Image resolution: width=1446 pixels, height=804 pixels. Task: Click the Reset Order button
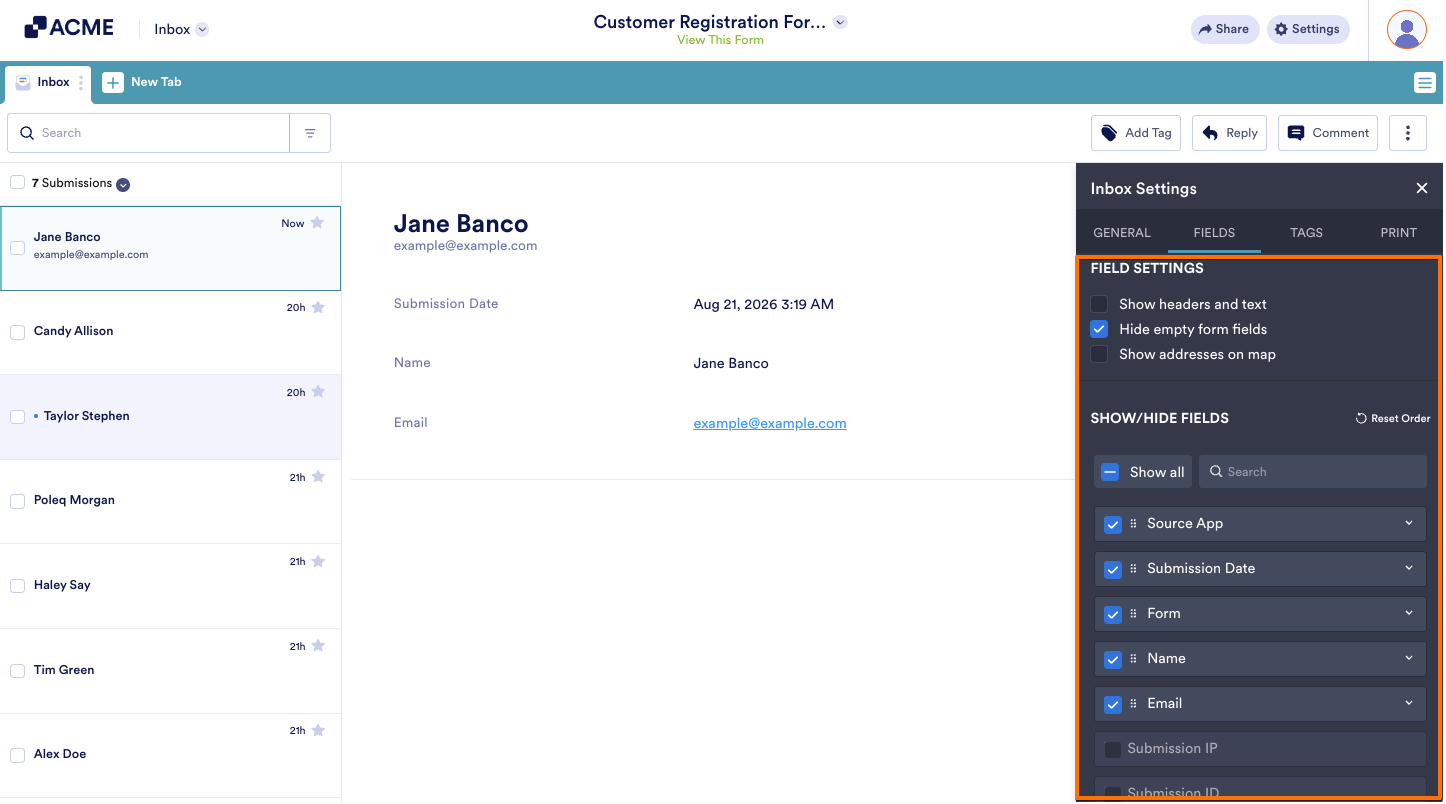coord(1393,418)
